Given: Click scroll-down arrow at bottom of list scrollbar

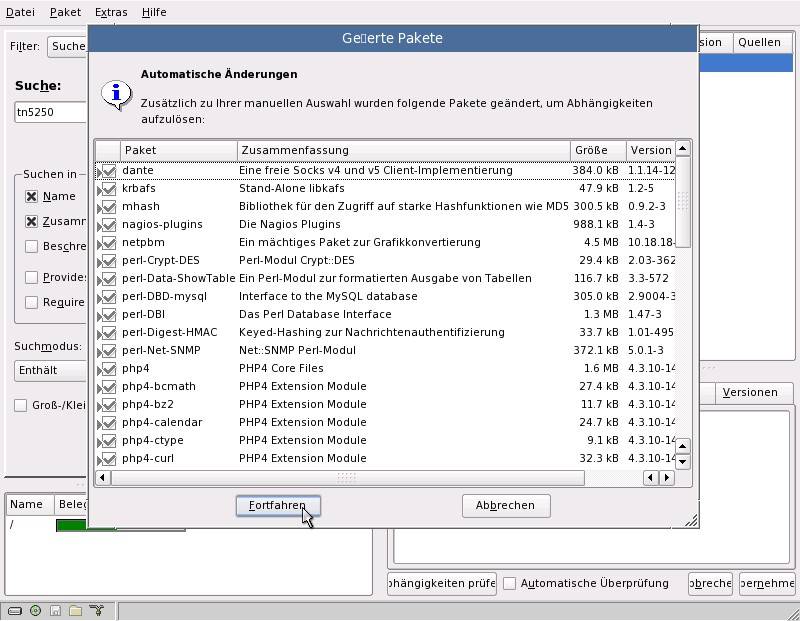Looking at the screenshot, I should point(683,462).
